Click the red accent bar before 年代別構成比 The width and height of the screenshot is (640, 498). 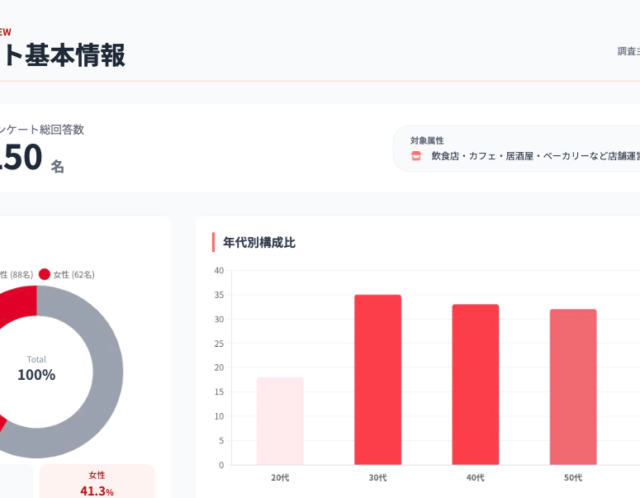point(213,242)
